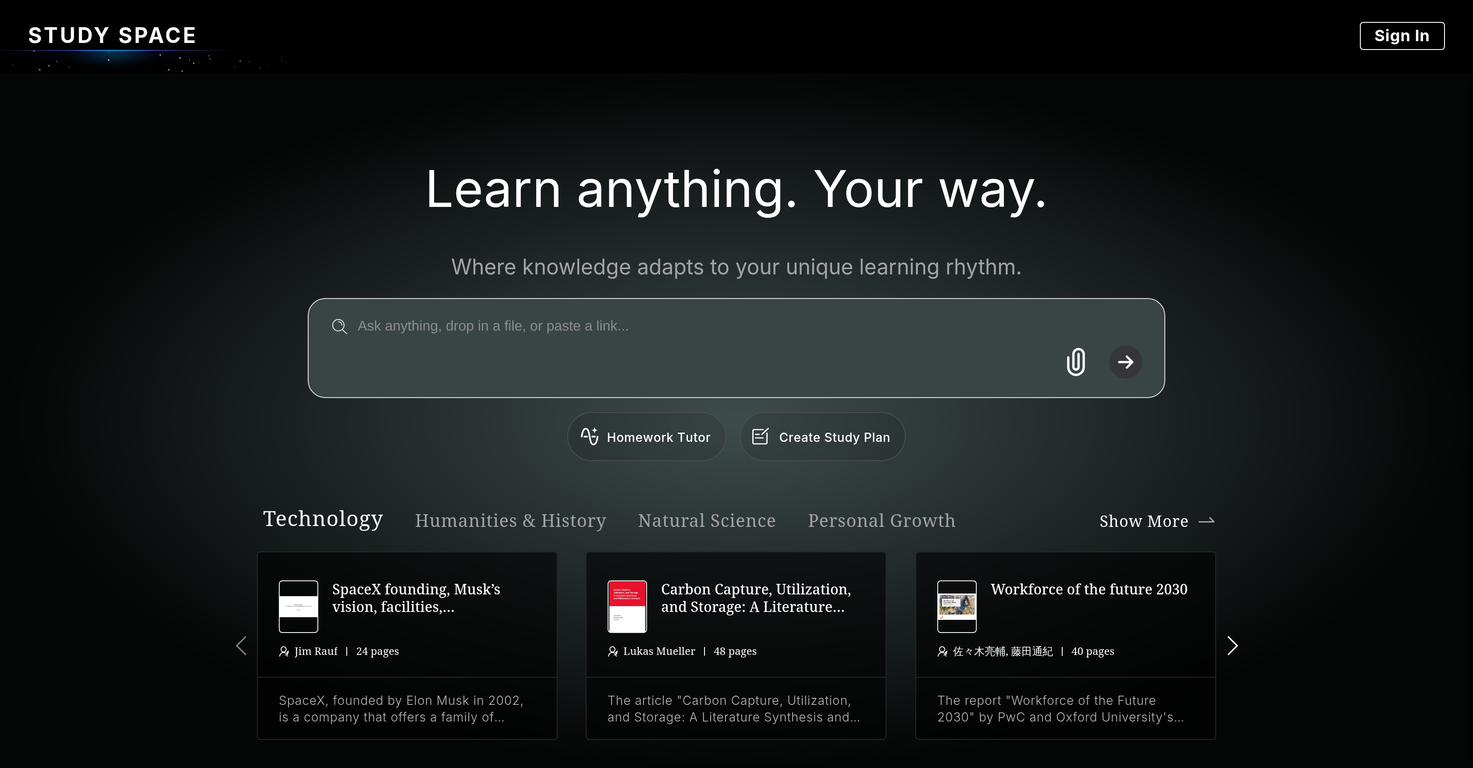The image size is (1473, 768).
Task: Click the paperclip attach file icon
Action: pos(1075,362)
